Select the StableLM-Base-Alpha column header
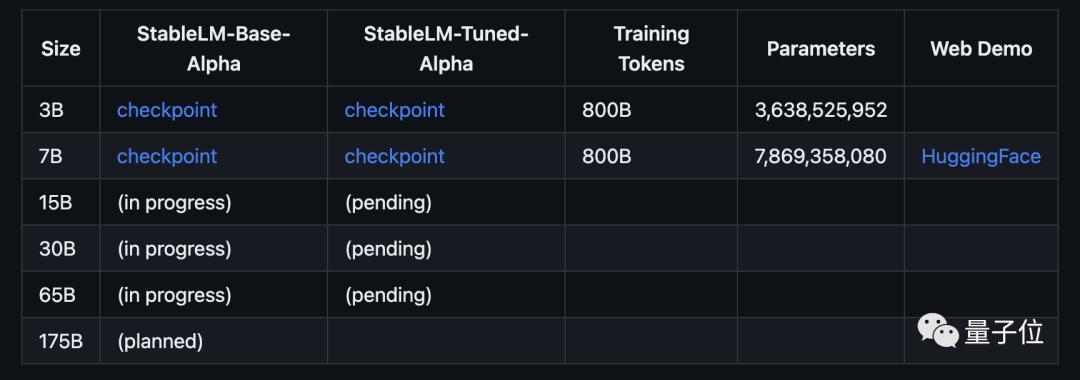 (214, 49)
